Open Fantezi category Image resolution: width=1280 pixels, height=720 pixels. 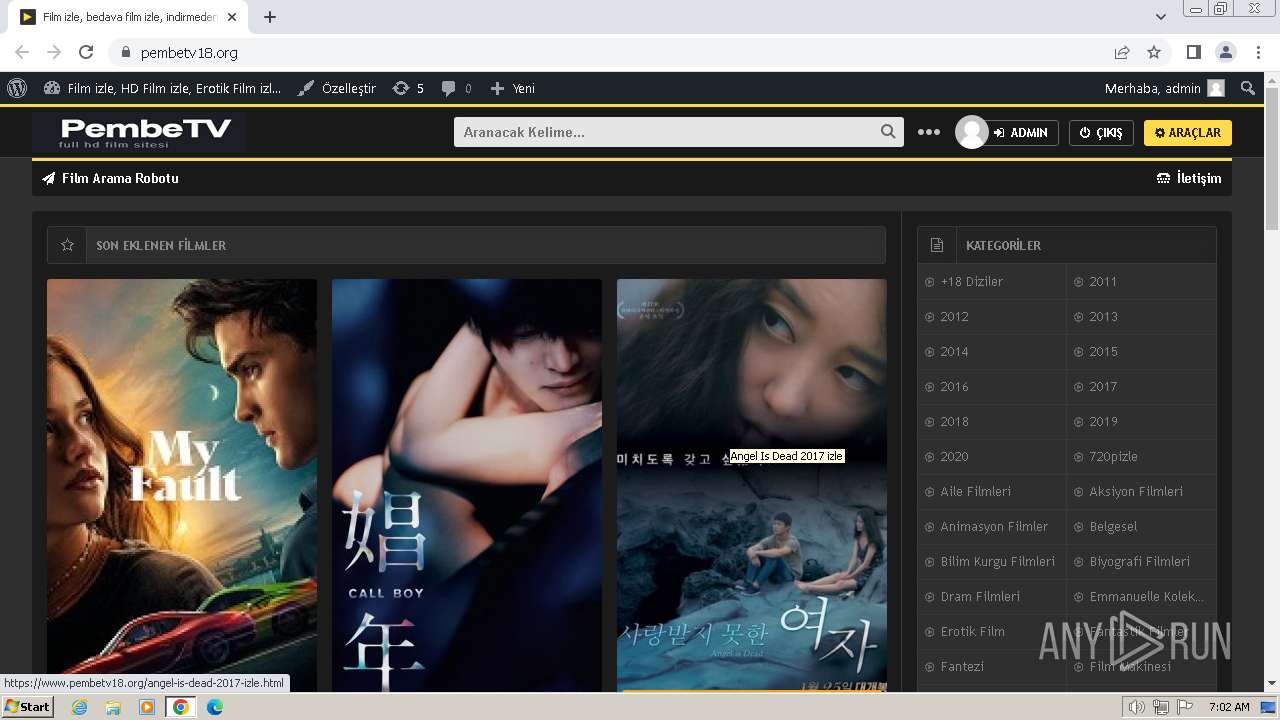tap(962, 667)
